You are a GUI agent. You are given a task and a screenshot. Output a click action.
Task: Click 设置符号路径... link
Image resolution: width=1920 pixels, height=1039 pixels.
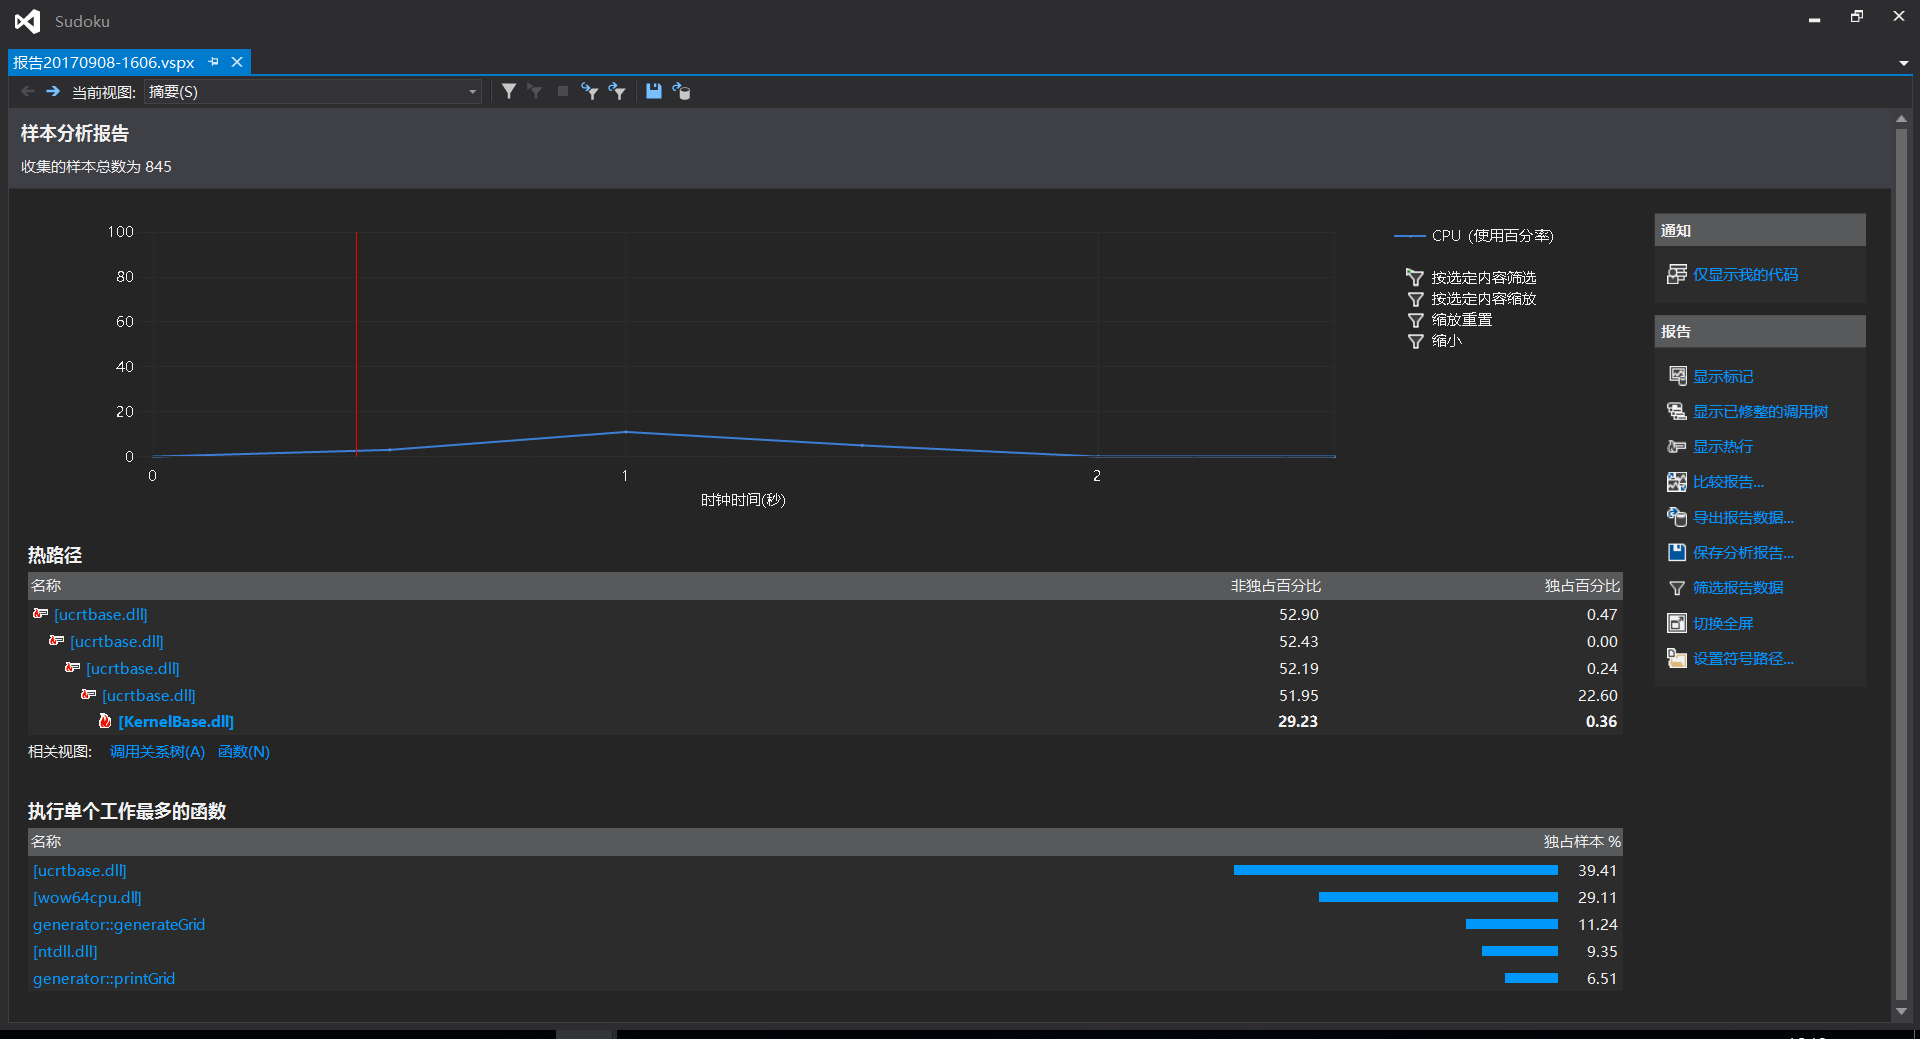1743,658
